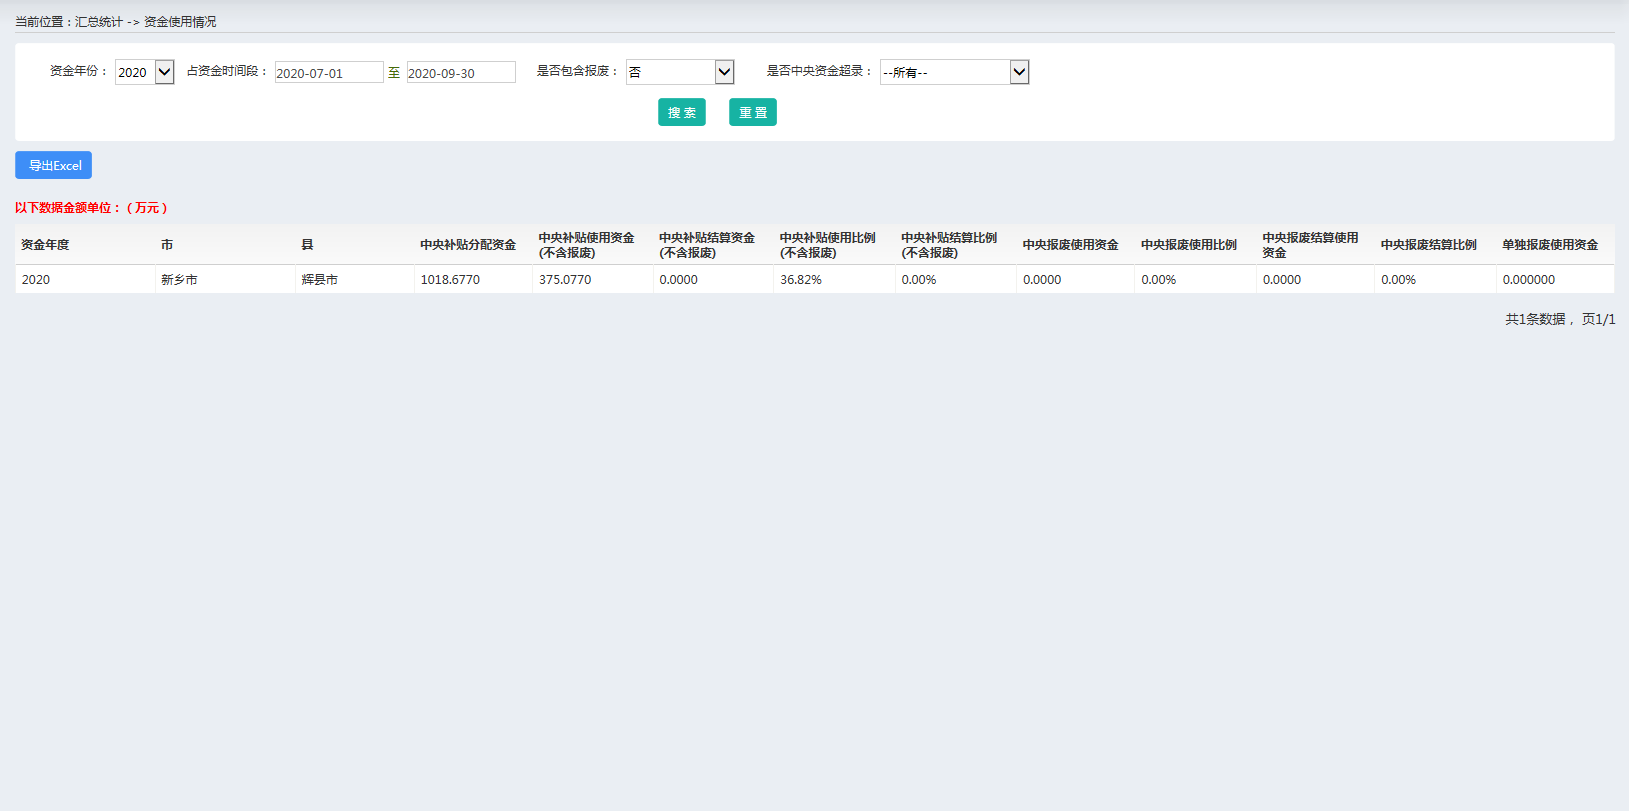This screenshot has height=811, width=1629.
Task: Click the 导出Excel export button
Action: [54, 165]
